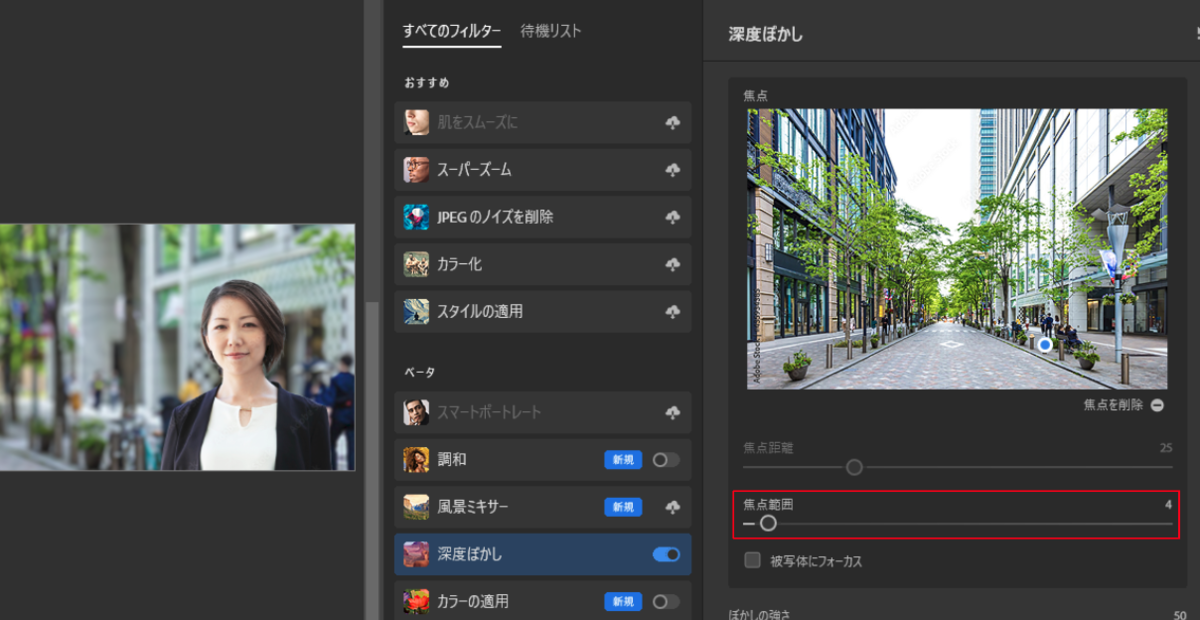This screenshot has width=1200, height=620.
Task: Select the カラー化 filter label
Action: [459, 264]
